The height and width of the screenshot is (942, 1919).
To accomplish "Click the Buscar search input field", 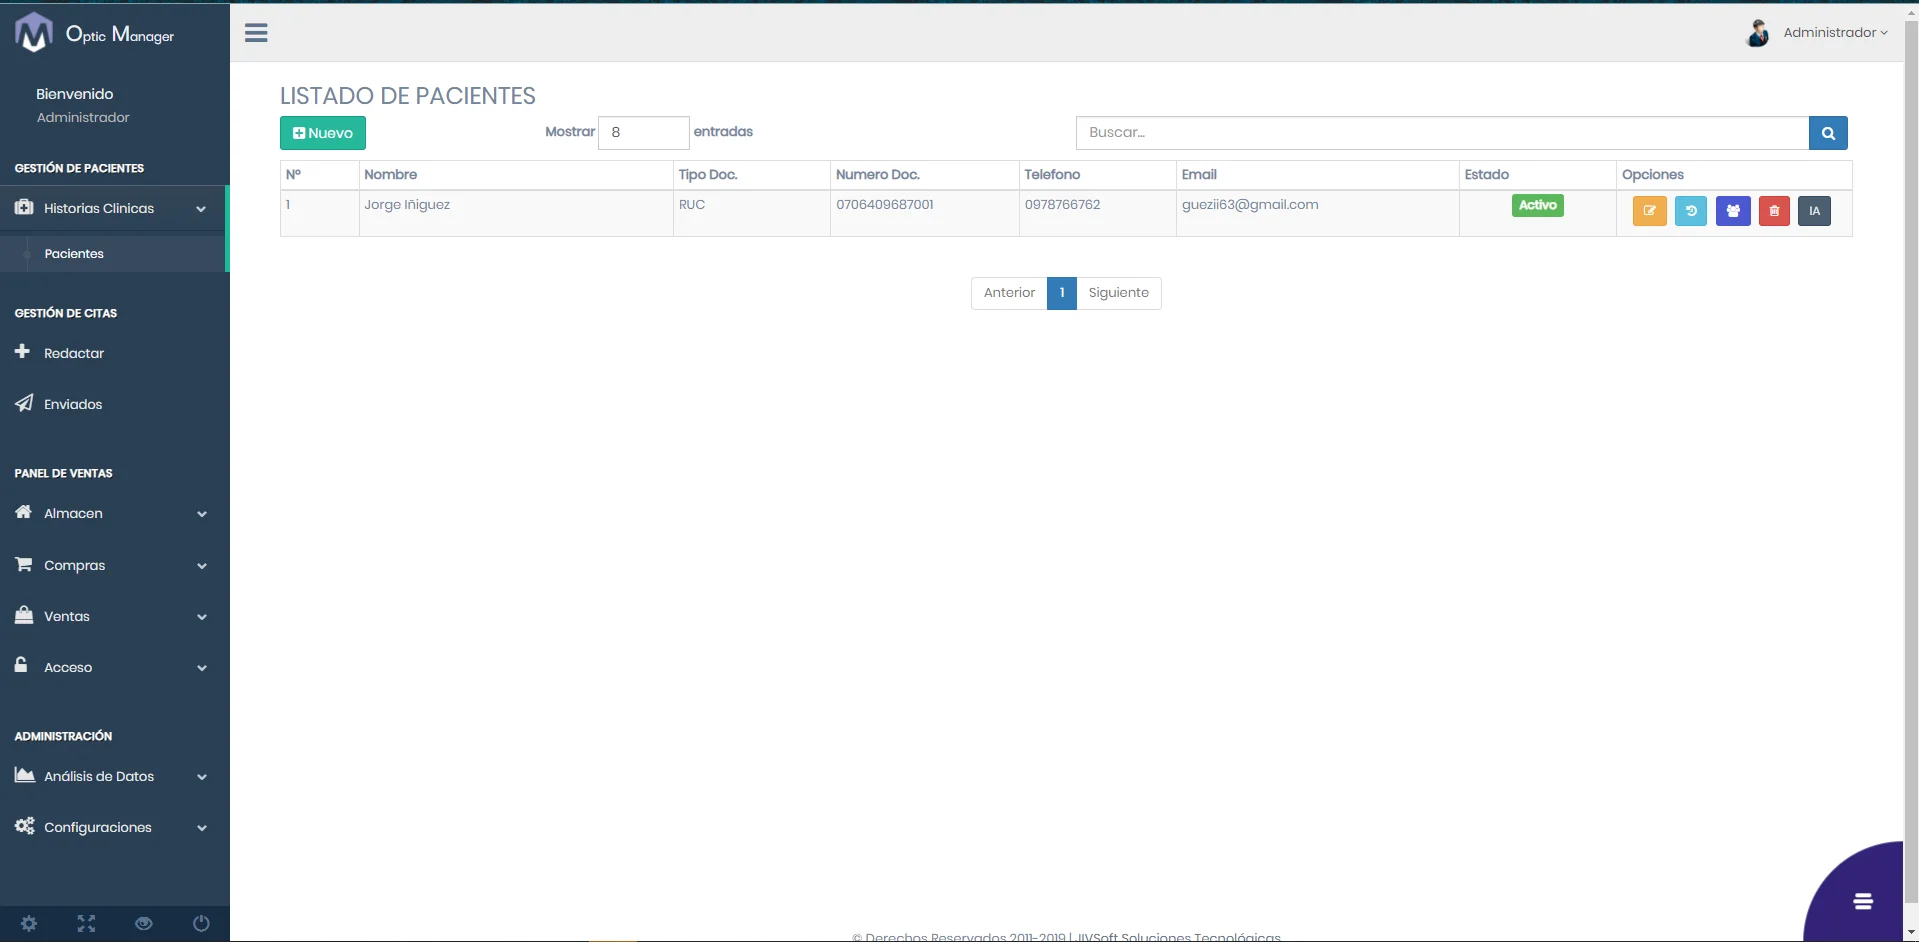I will pos(1441,133).
